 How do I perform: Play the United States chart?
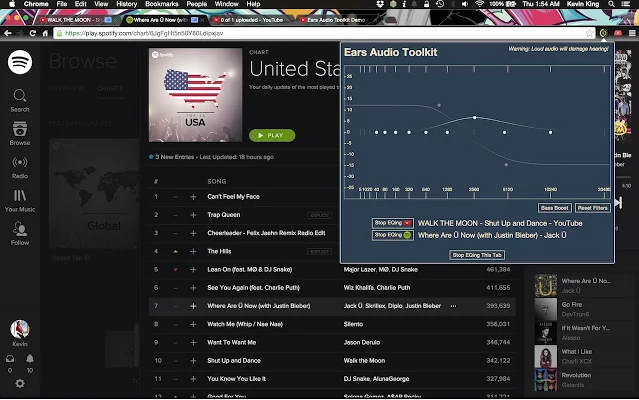point(272,135)
